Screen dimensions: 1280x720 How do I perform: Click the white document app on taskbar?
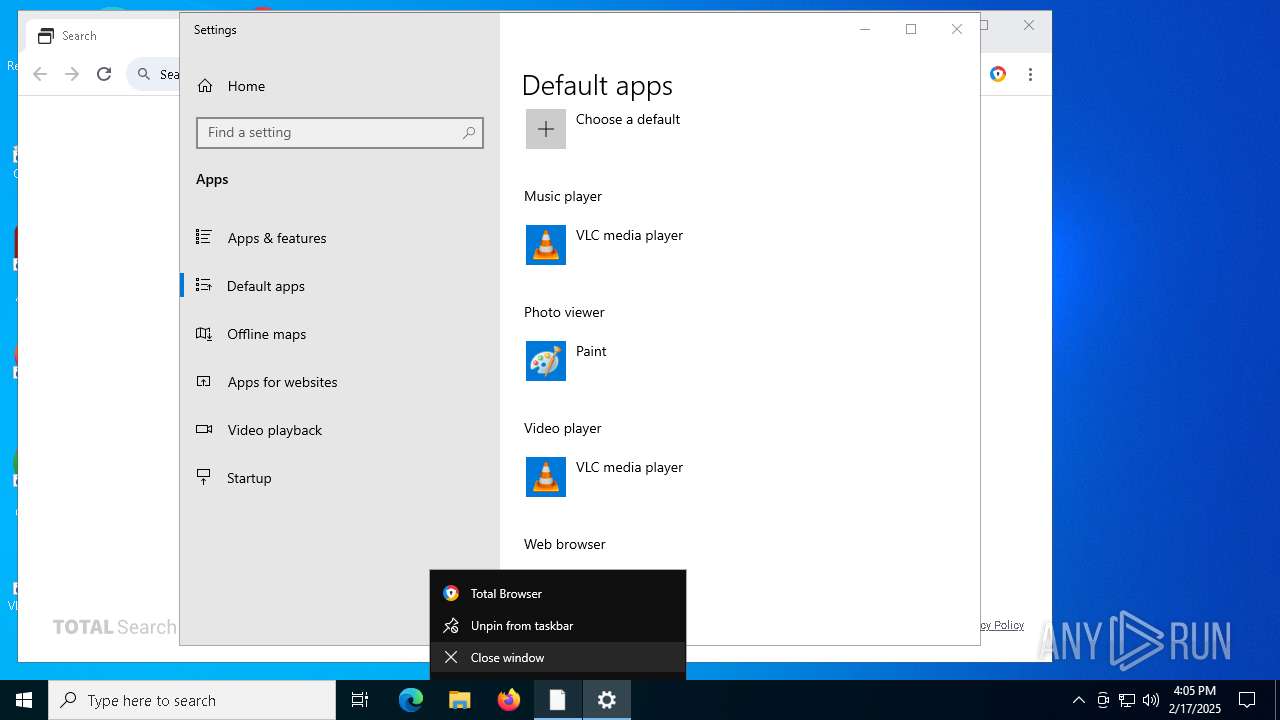point(558,700)
